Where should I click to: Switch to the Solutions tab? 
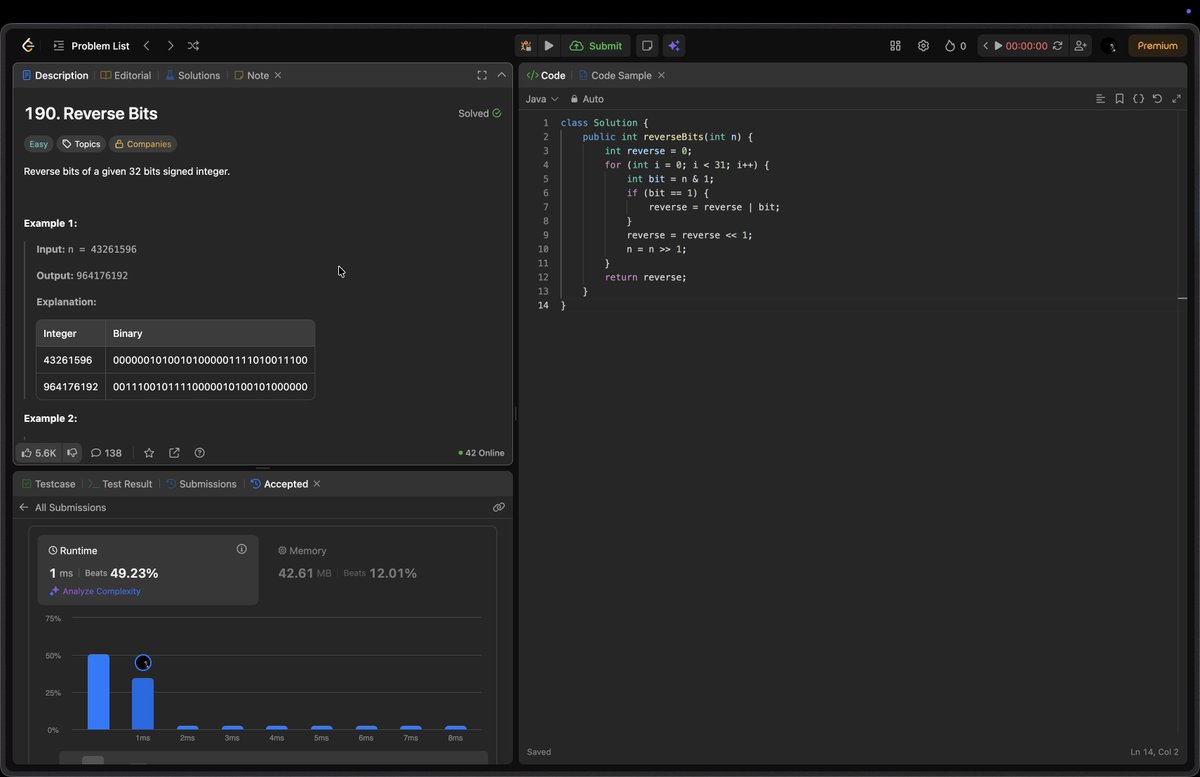(192, 75)
